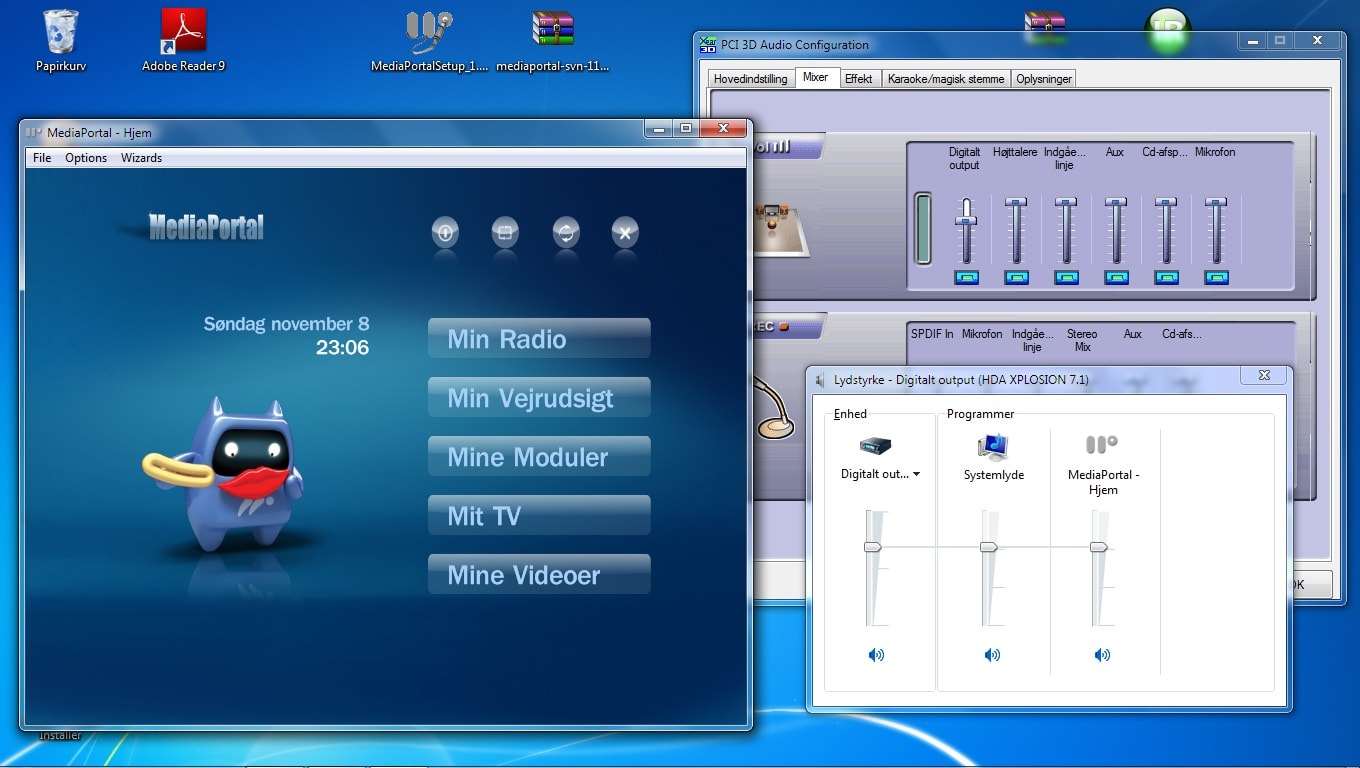Mute Systemlyde in the Lydstyrke mixer
Viewport: 1360px width, 768px height.
[992, 655]
